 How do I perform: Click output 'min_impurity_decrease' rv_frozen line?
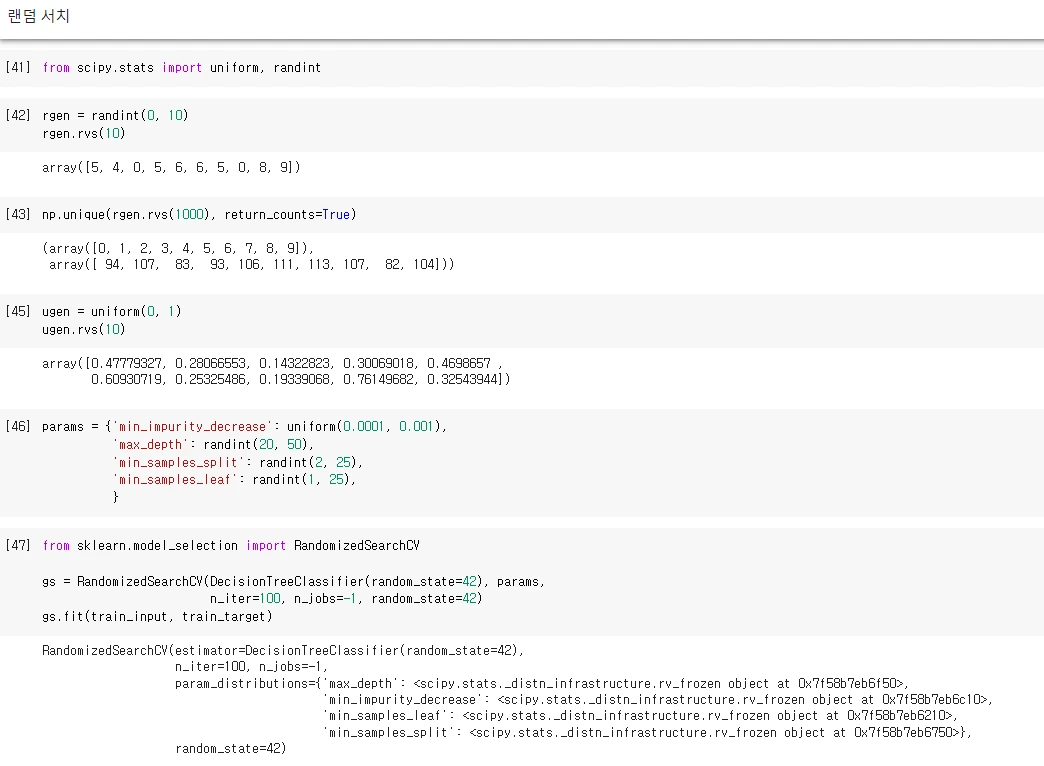tap(658, 699)
